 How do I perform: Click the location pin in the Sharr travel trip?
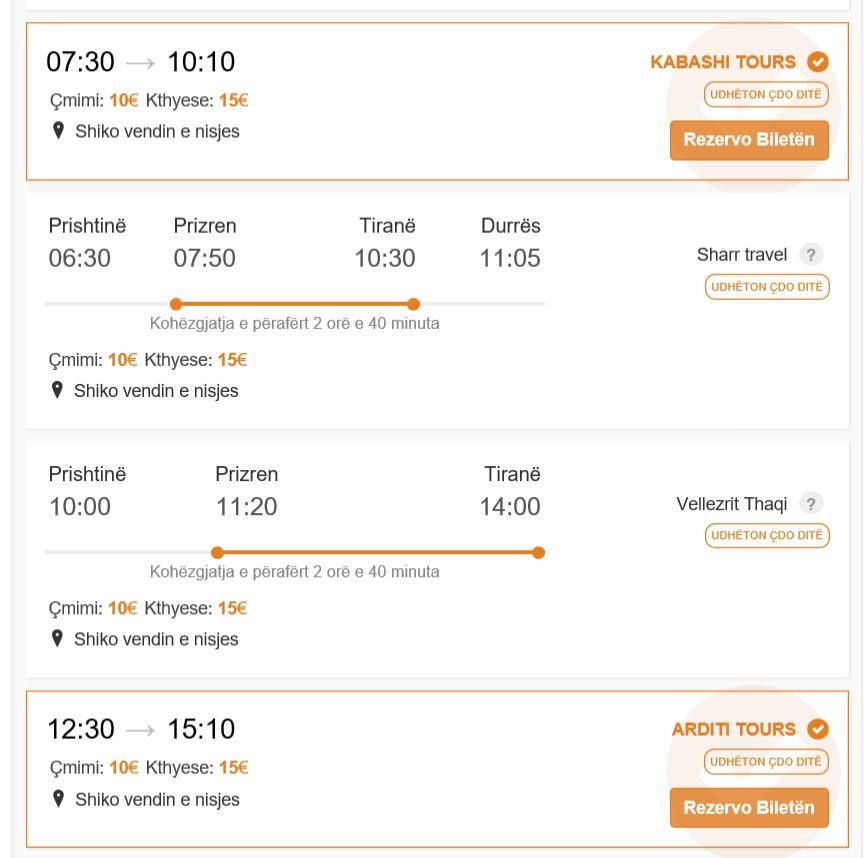click(x=57, y=390)
